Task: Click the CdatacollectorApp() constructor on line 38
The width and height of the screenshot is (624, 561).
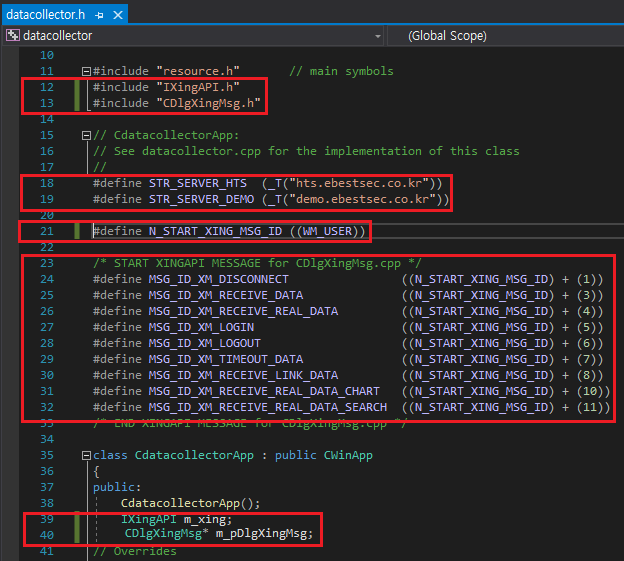Action: click(190, 503)
